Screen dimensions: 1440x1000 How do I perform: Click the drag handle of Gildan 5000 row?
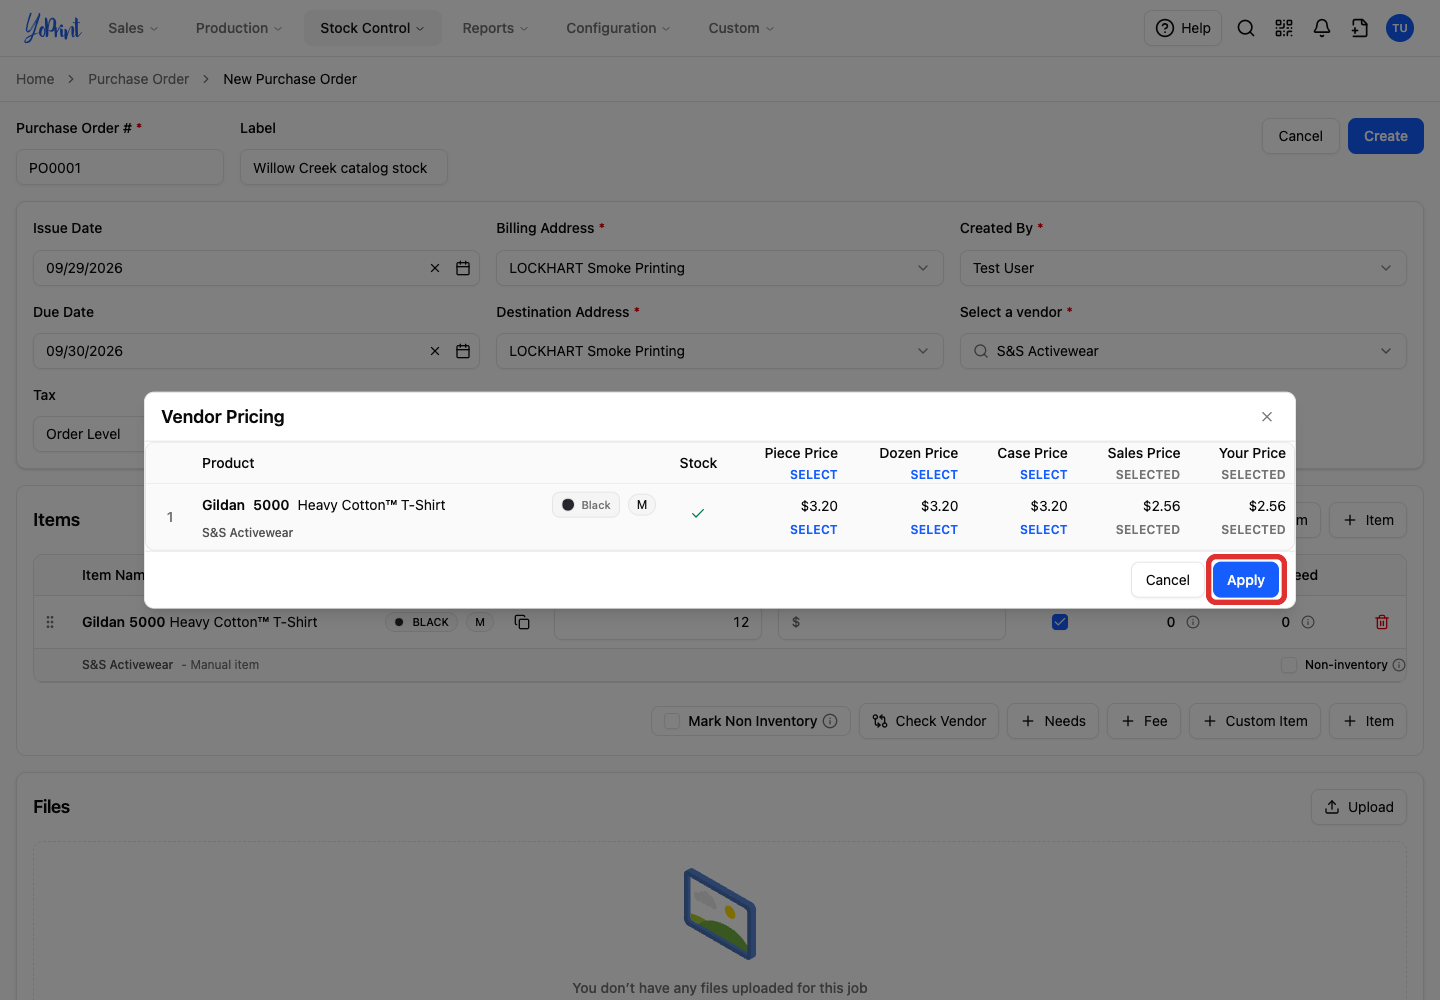coord(50,622)
